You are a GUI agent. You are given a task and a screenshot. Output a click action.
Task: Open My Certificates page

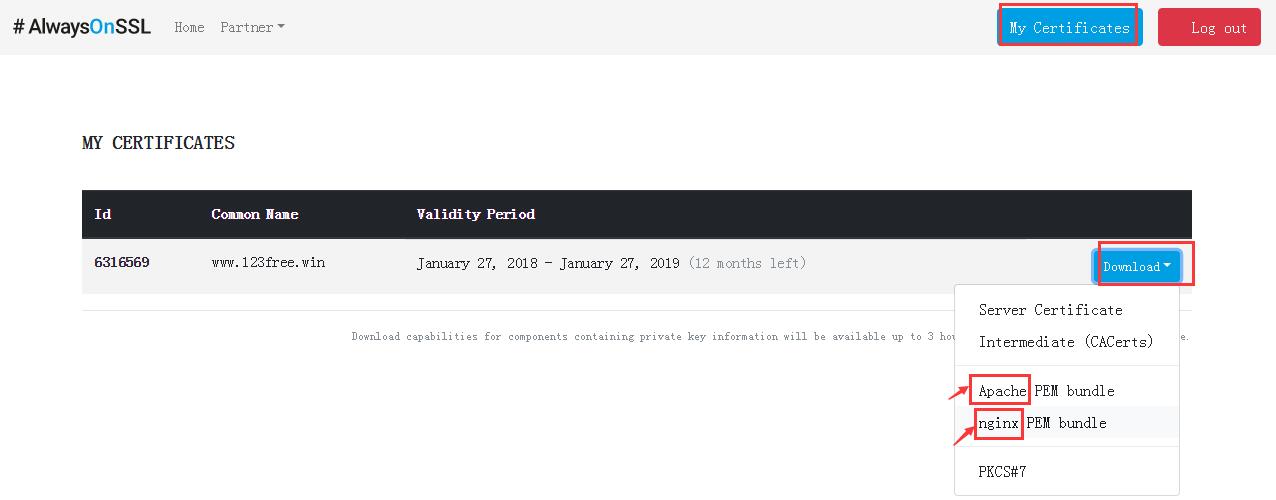click(x=1069, y=27)
